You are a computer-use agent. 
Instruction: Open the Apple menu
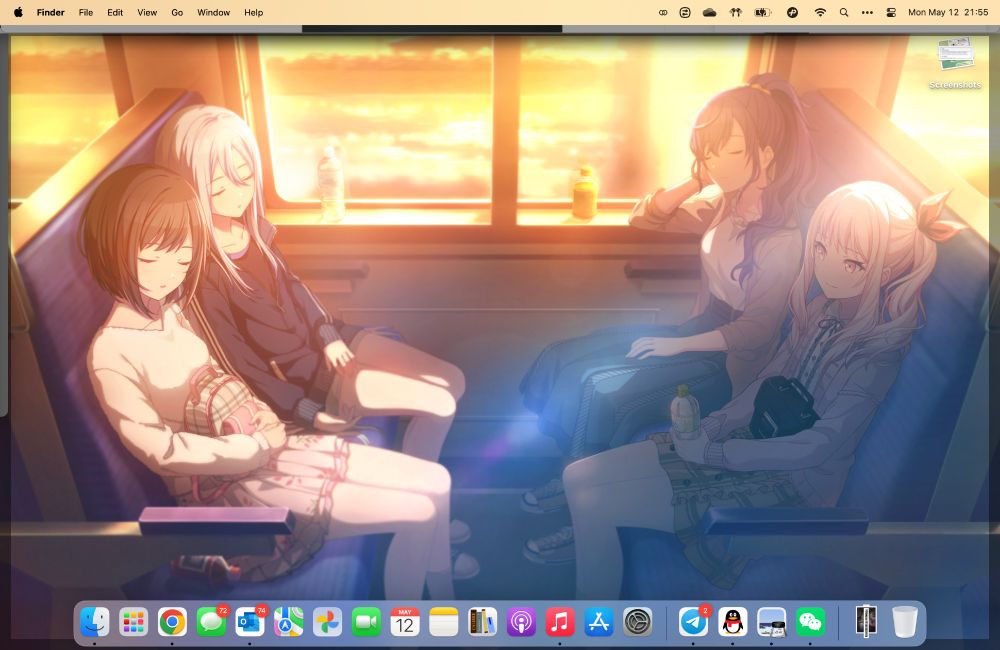click(18, 12)
